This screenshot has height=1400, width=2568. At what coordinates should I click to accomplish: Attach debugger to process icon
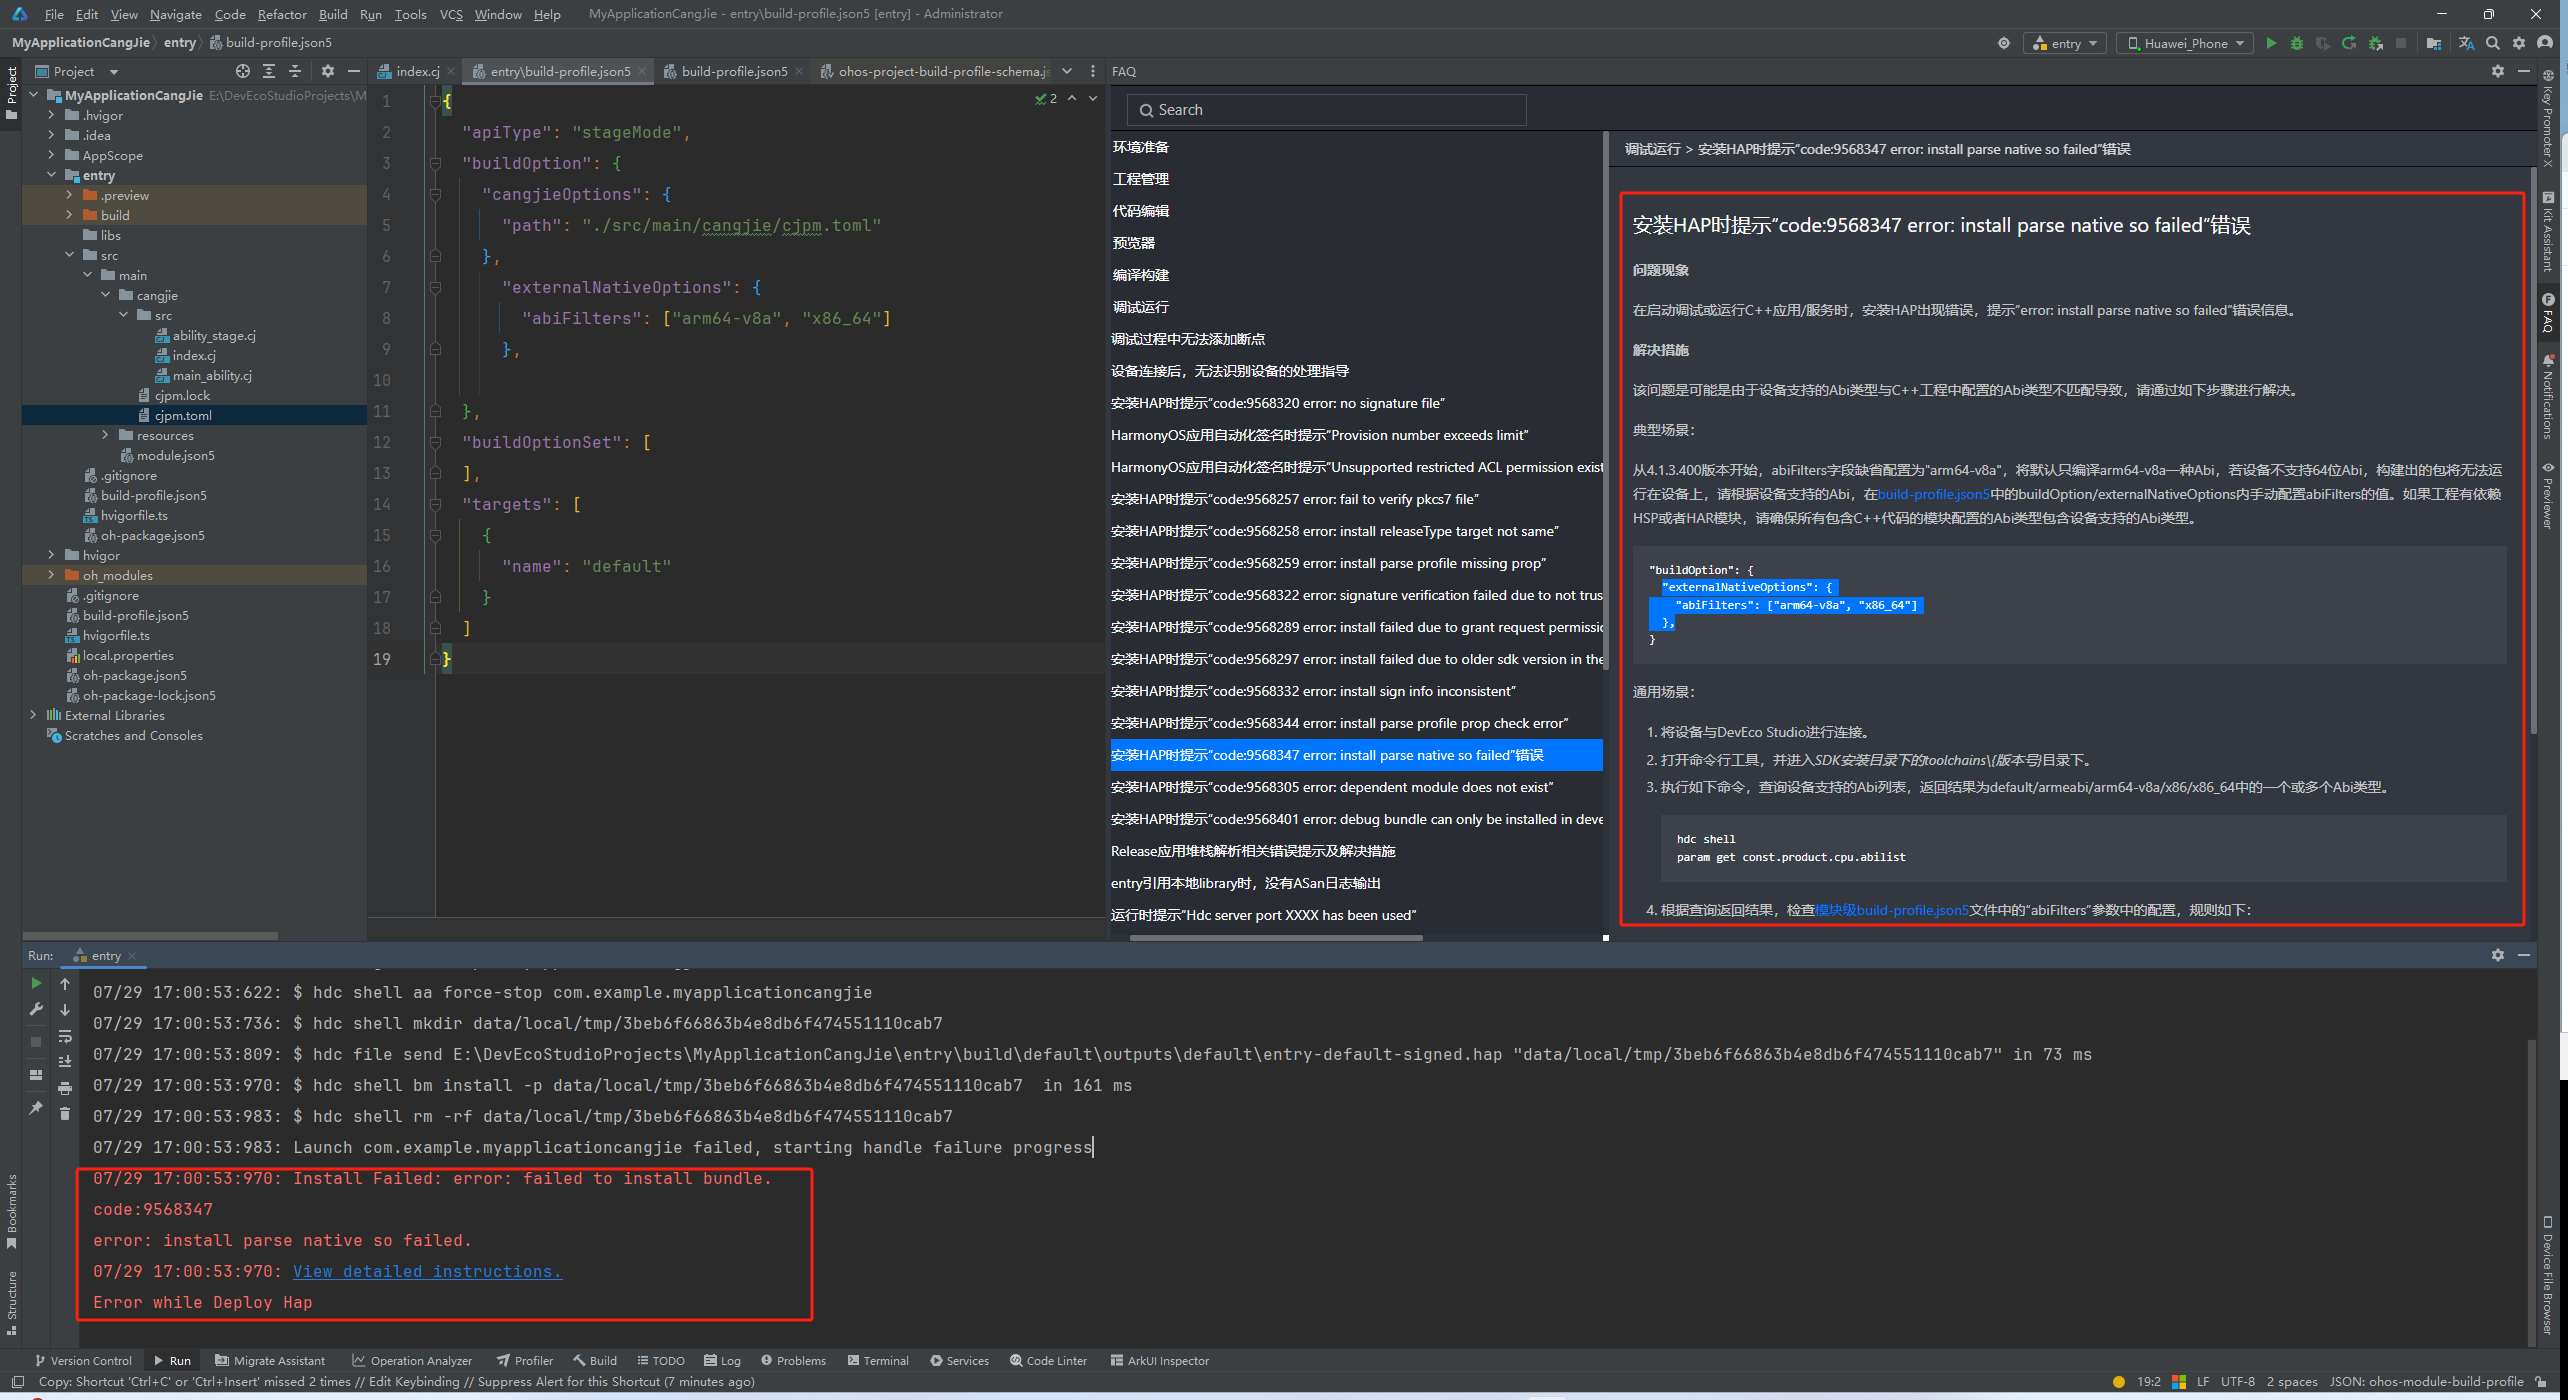[2375, 43]
